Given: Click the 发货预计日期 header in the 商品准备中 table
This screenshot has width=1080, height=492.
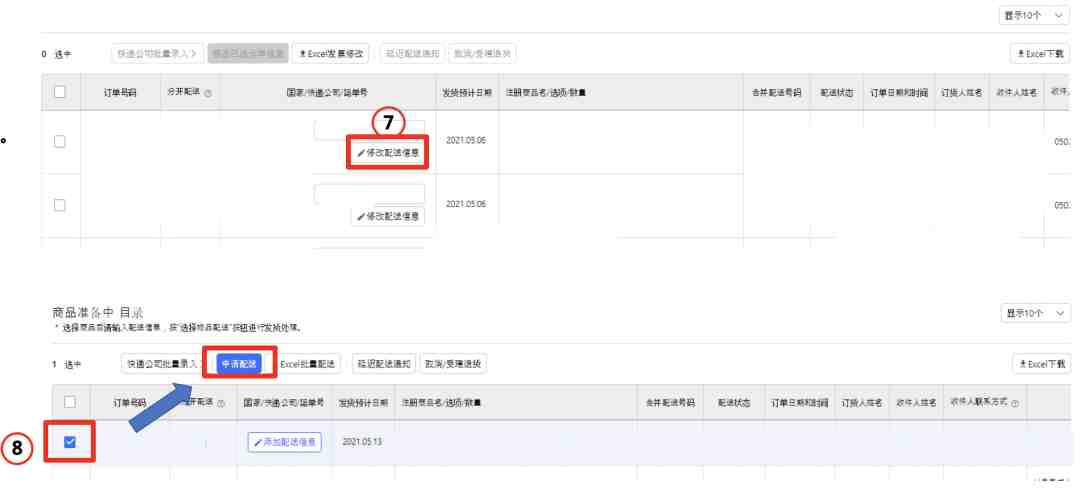Looking at the screenshot, I should pyautogui.click(x=362, y=402).
